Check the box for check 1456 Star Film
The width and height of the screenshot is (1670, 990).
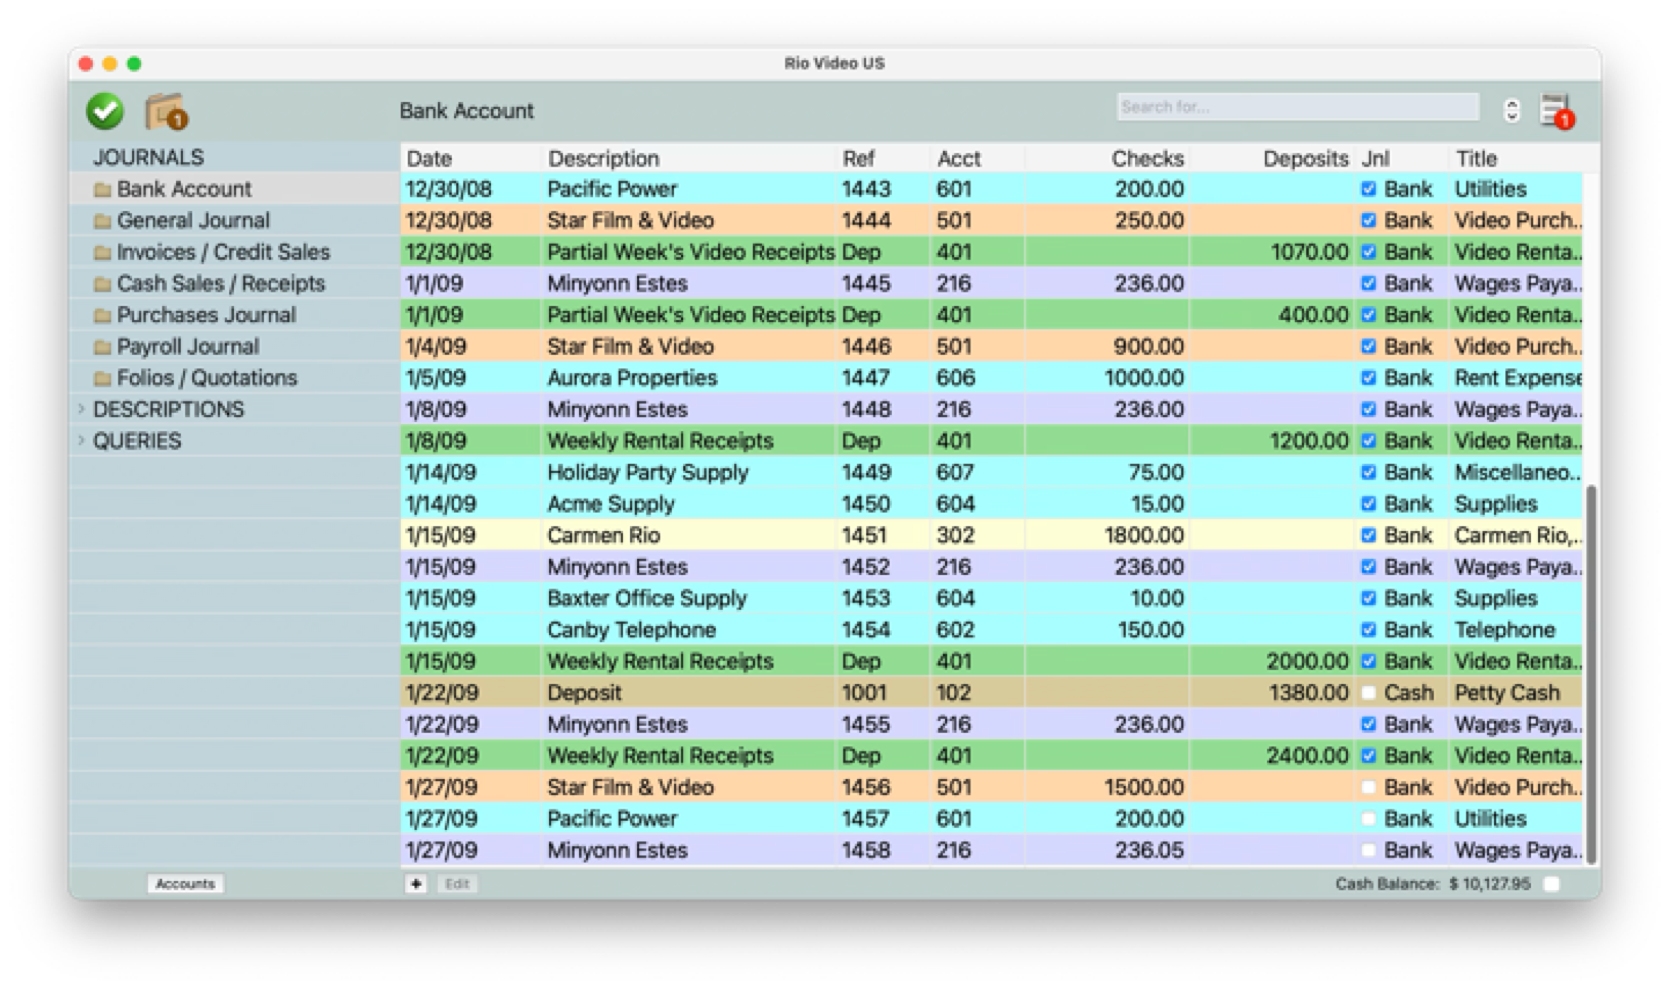pyautogui.click(x=1368, y=787)
